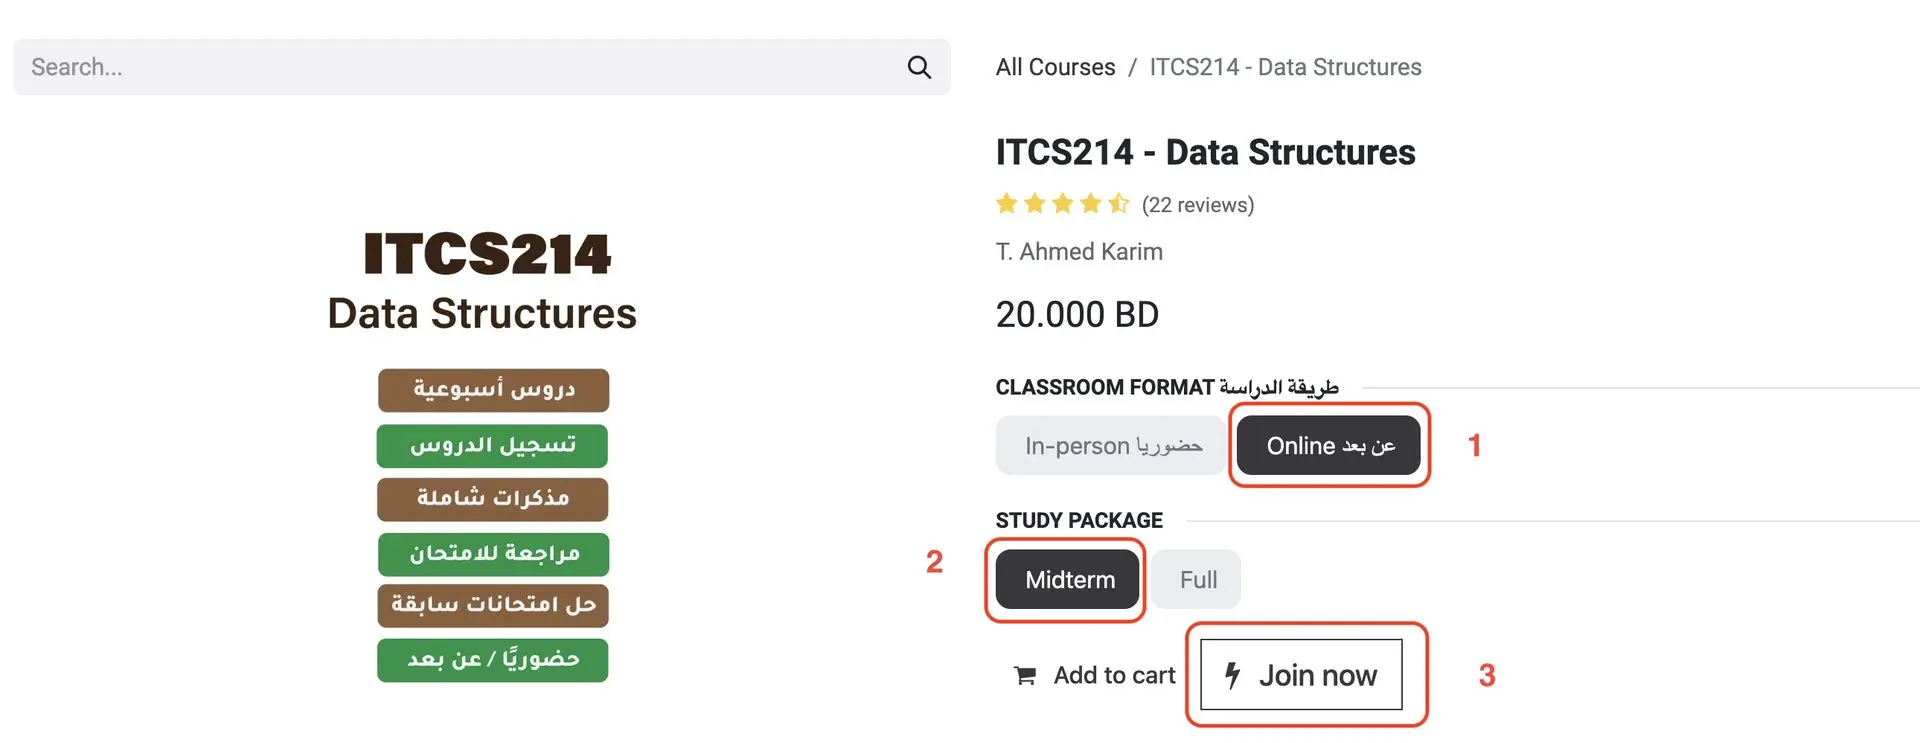The height and width of the screenshot is (743, 1920).
Task: Click Add to cart
Action: 1095,676
